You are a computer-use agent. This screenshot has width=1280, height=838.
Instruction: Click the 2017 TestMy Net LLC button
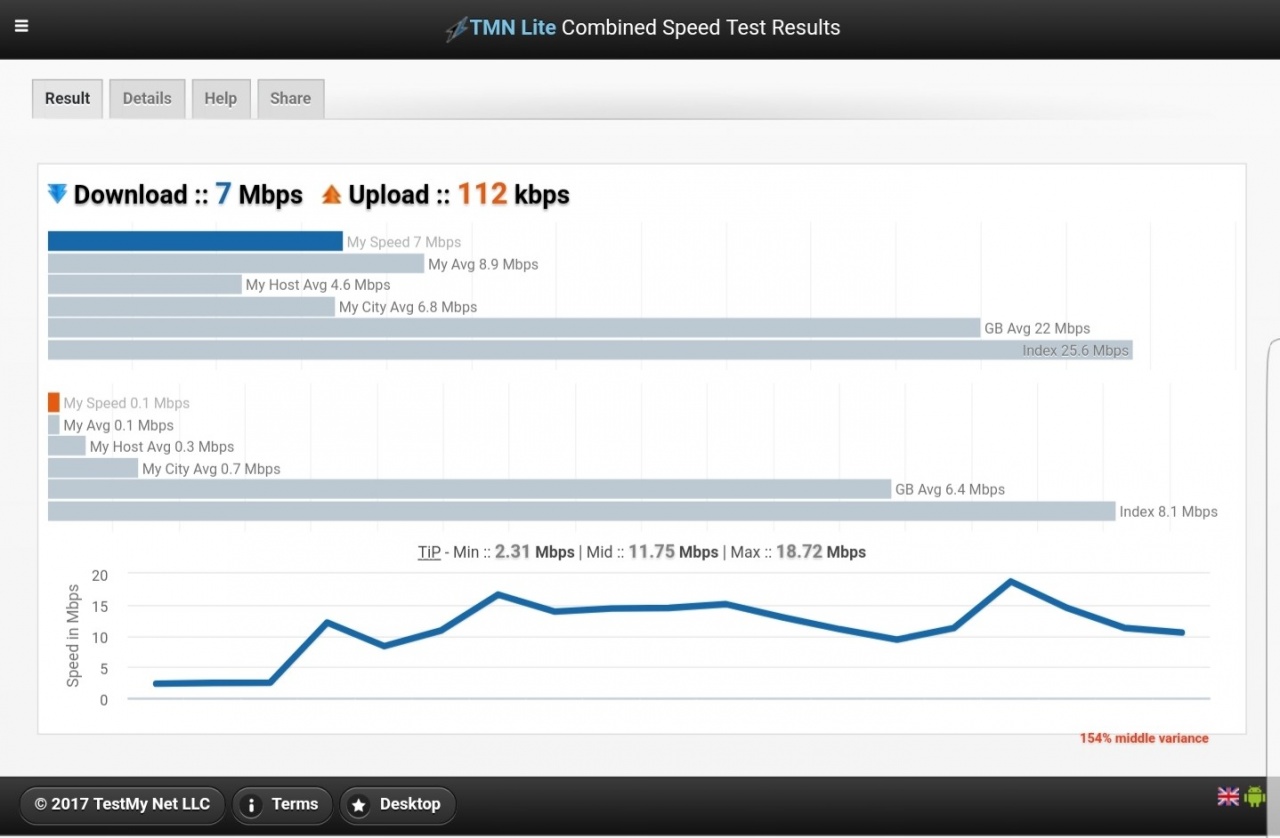[122, 804]
